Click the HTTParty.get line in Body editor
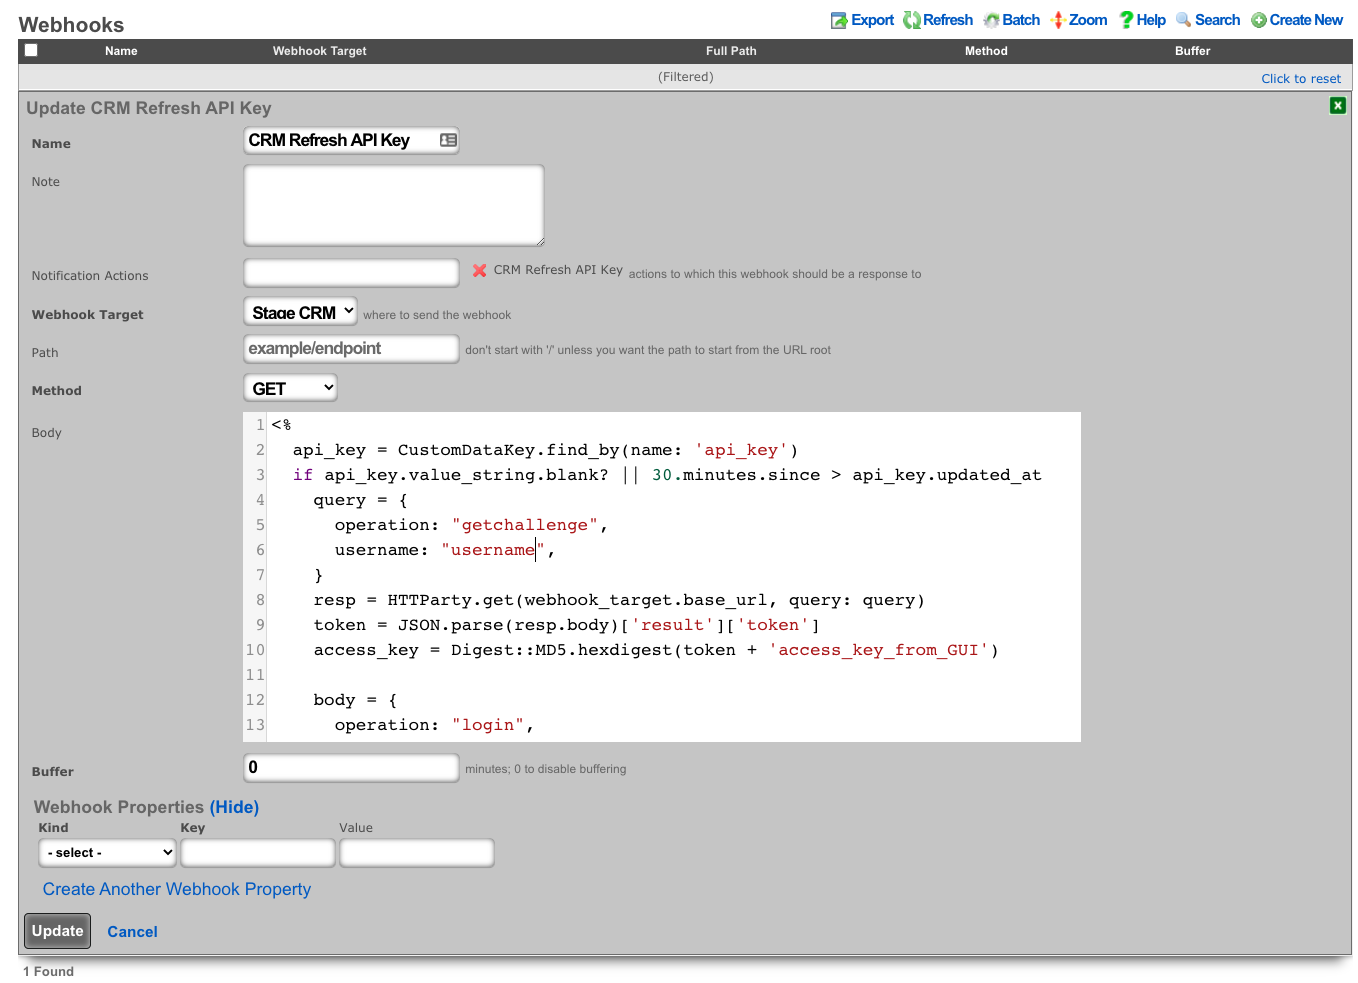Viewport: 1358px width, 983px height. coord(619,600)
